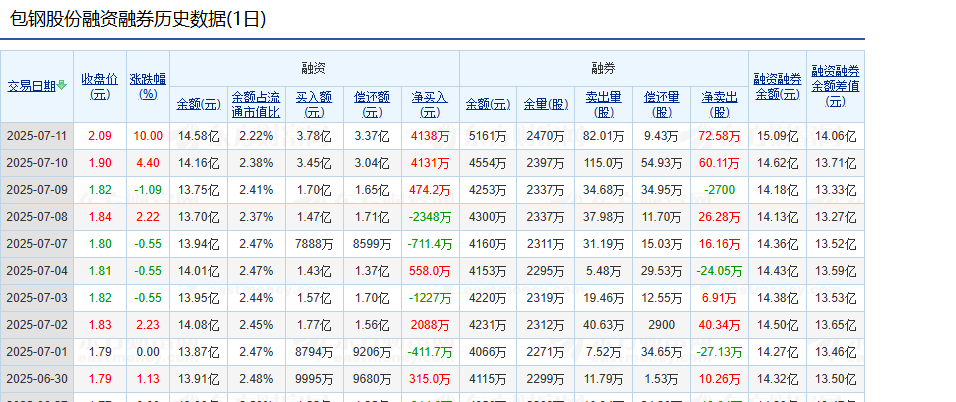This screenshot has width=956, height=402.
Task: Click the 融券 group header cell
Action: click(x=604, y=68)
